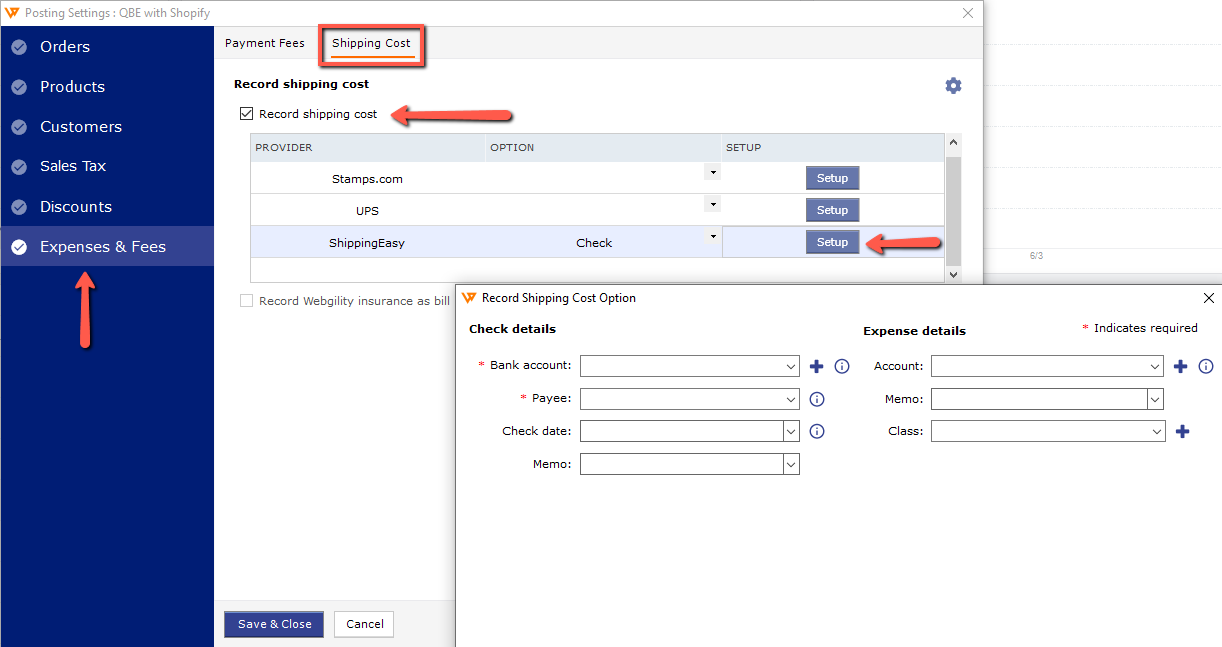
Task: Open the Customers section
Action: pos(107,127)
